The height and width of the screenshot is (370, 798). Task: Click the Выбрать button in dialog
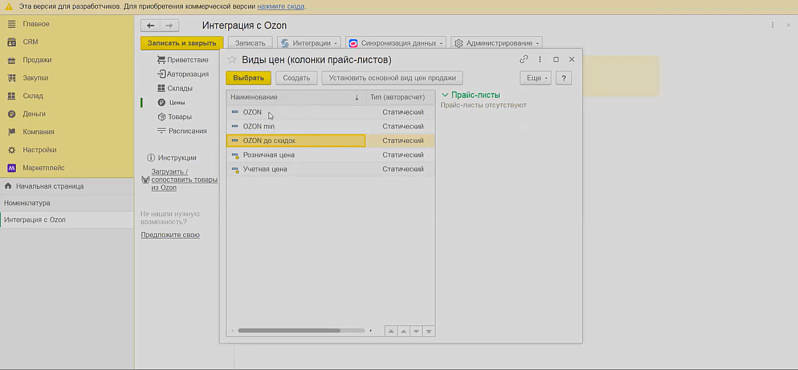click(x=248, y=78)
